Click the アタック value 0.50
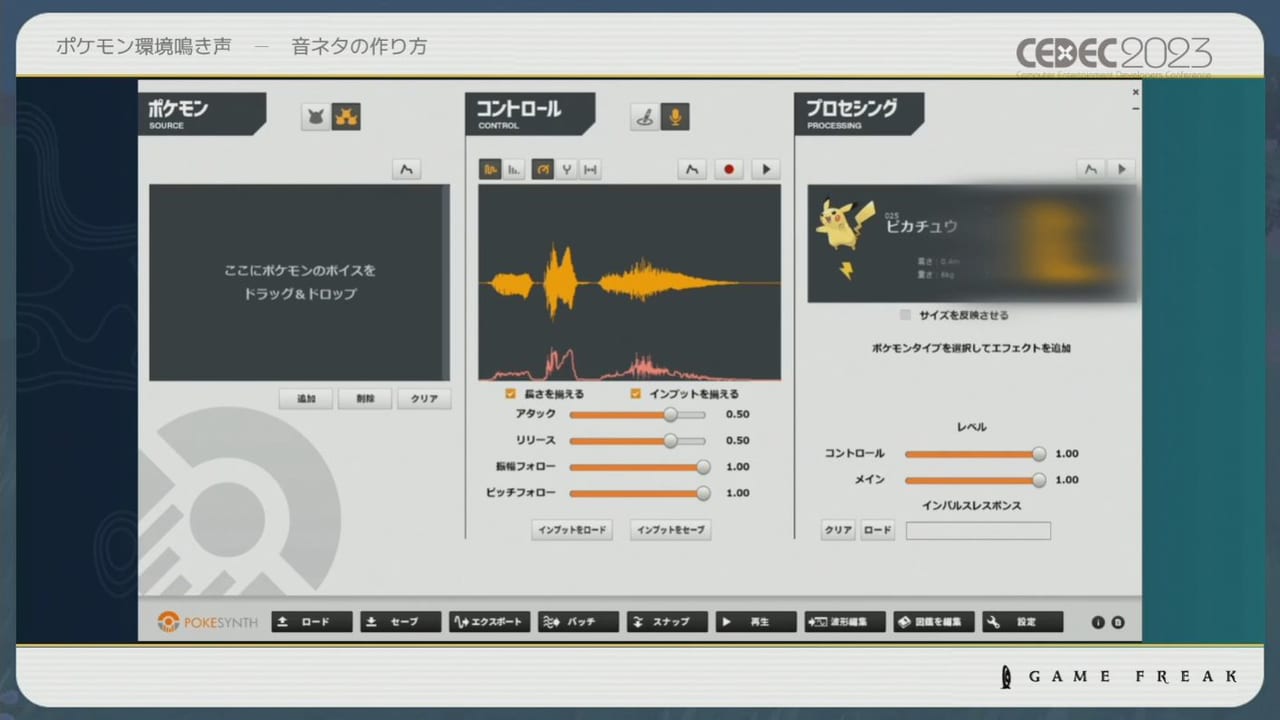This screenshot has width=1280, height=720. pos(738,414)
